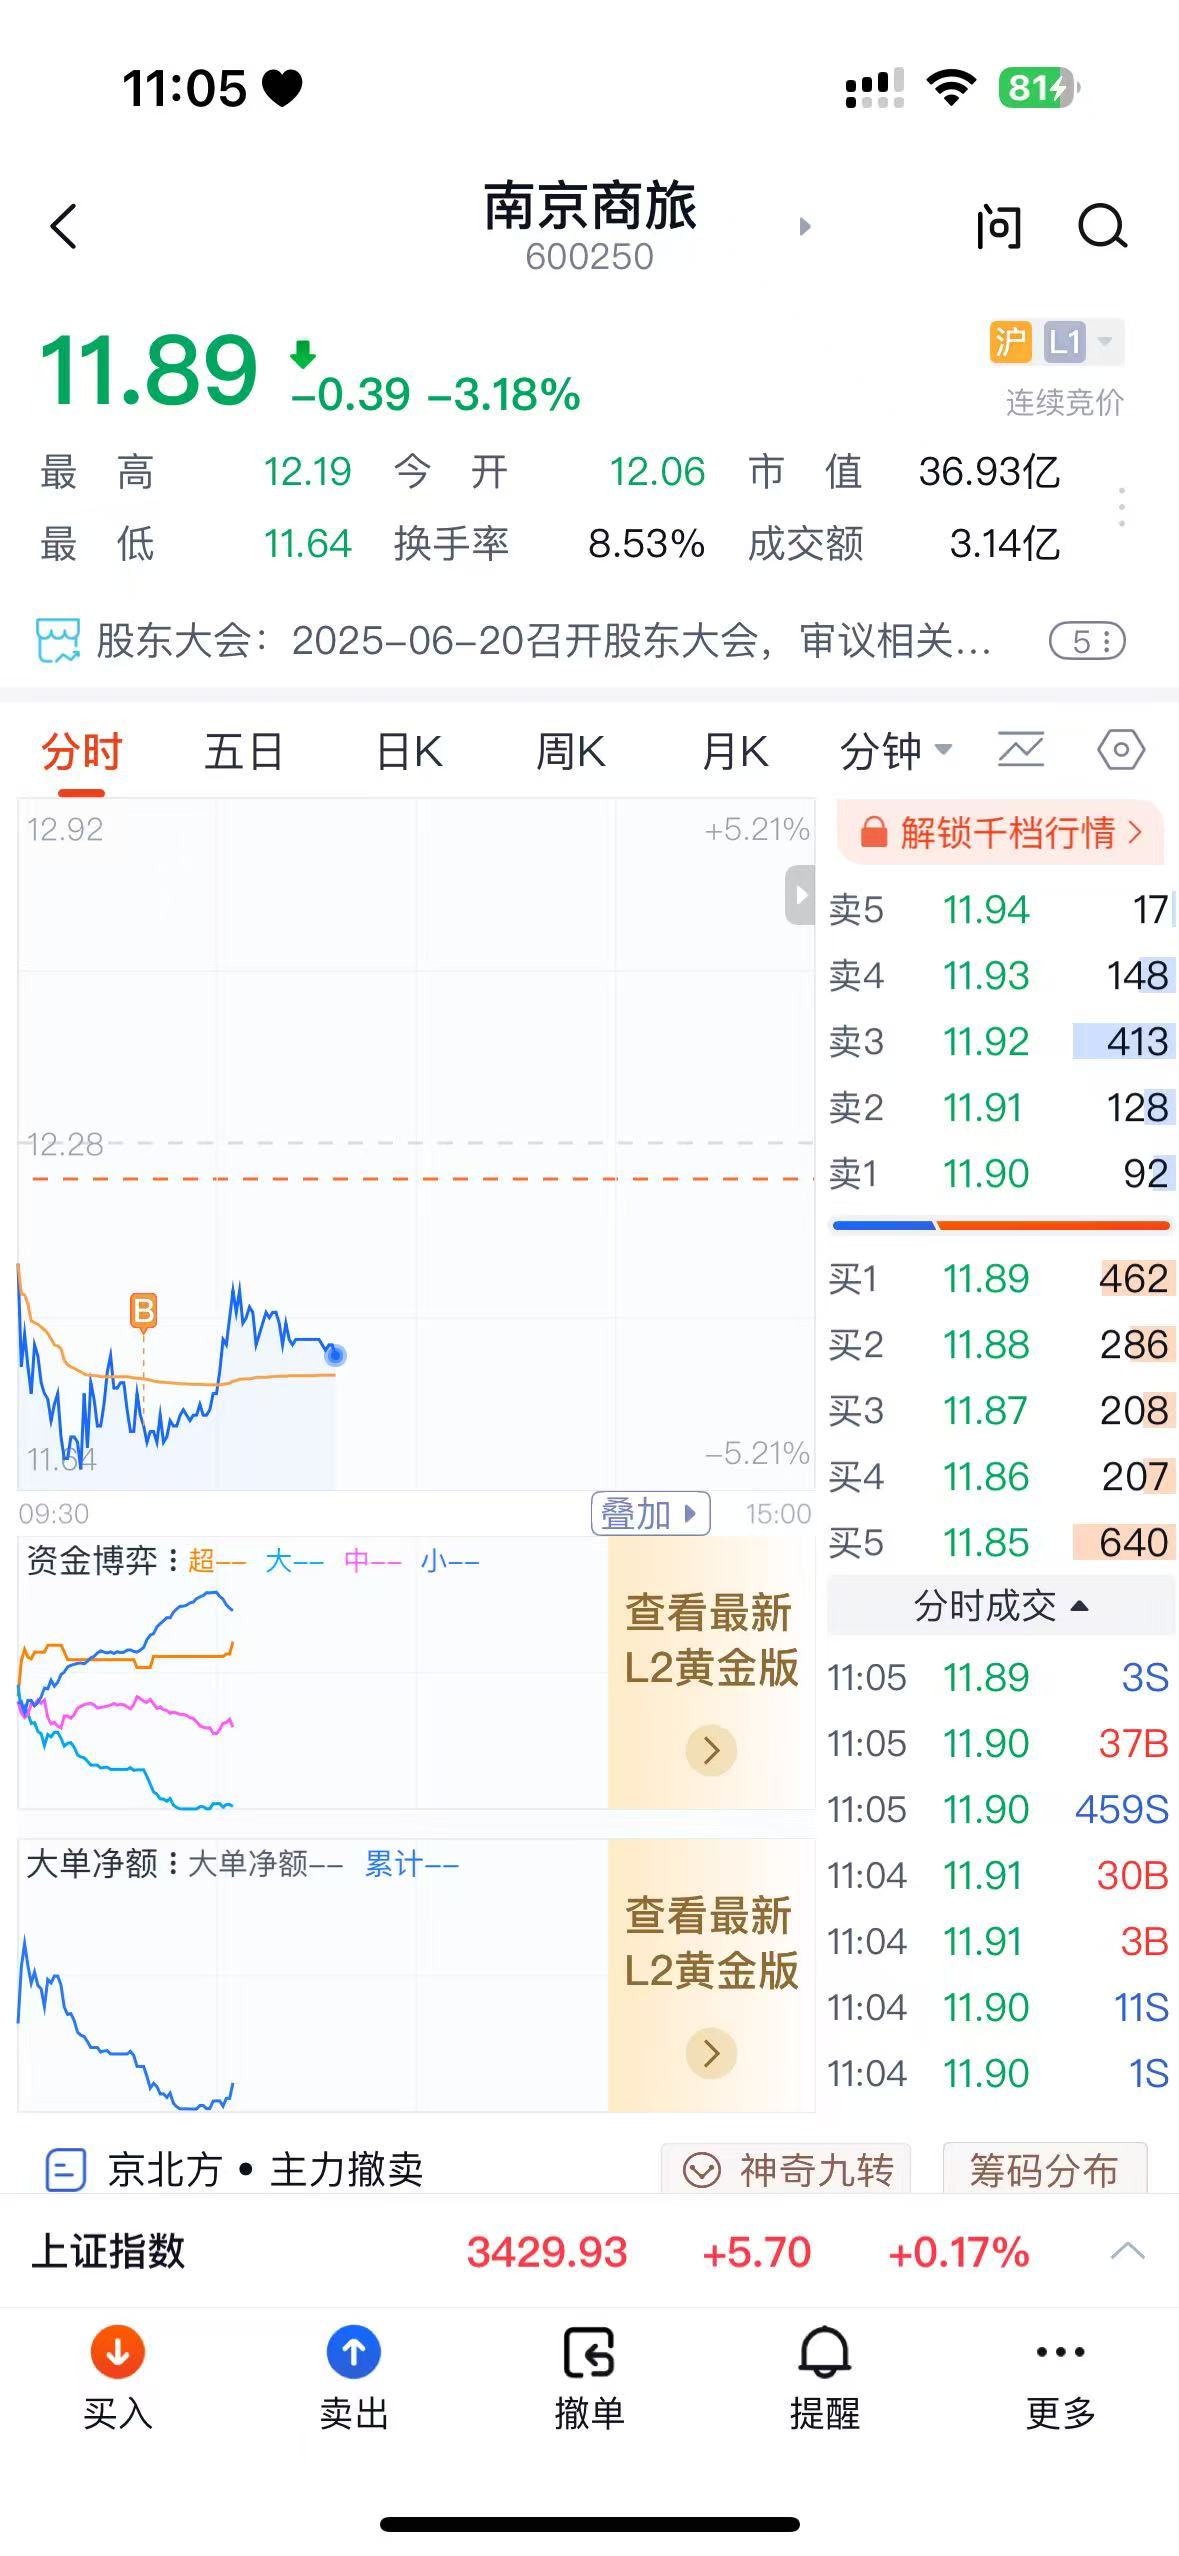Viewport: 1179px width, 2556px height.
Task: Tap the 成交额 3.14亿 value
Action: click(1004, 544)
